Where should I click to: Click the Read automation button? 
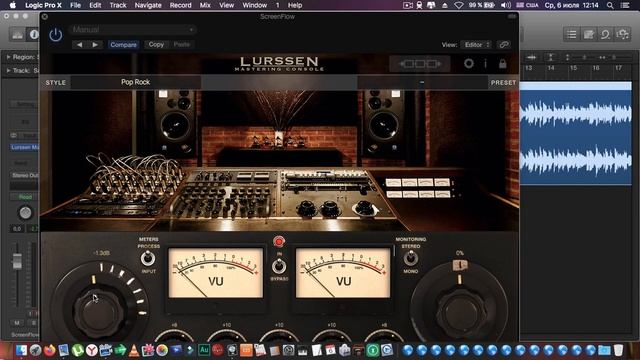[x=25, y=197]
